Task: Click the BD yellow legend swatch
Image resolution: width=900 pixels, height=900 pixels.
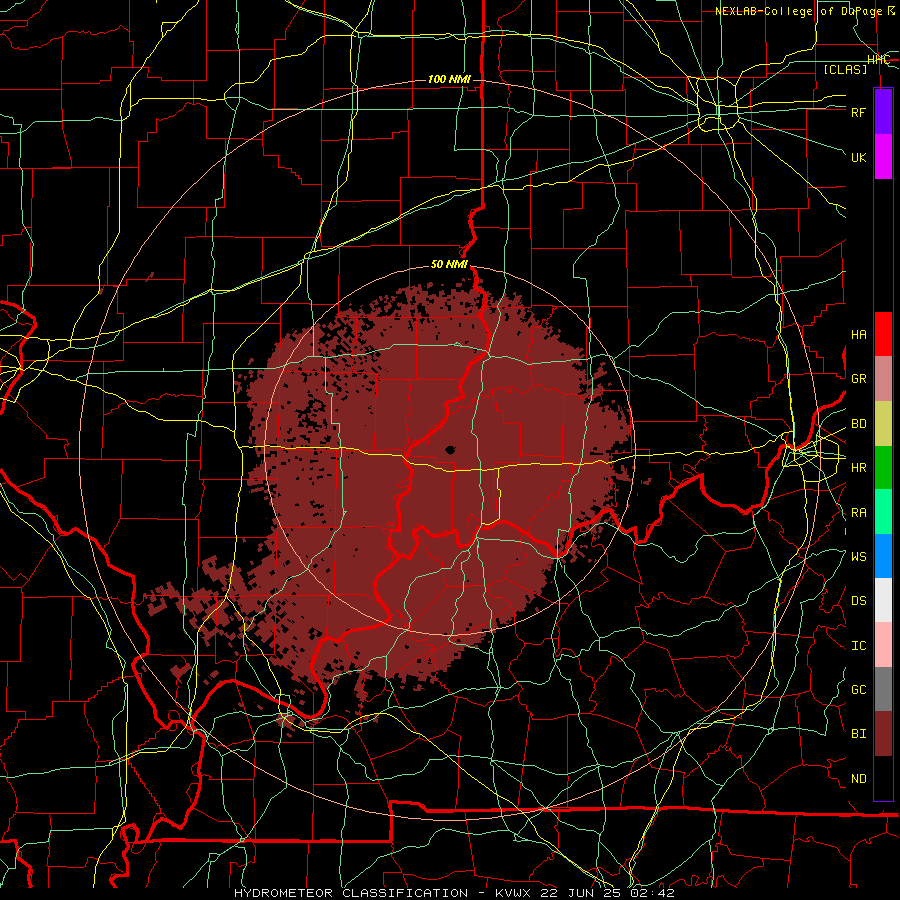Action: pyautogui.click(x=883, y=424)
